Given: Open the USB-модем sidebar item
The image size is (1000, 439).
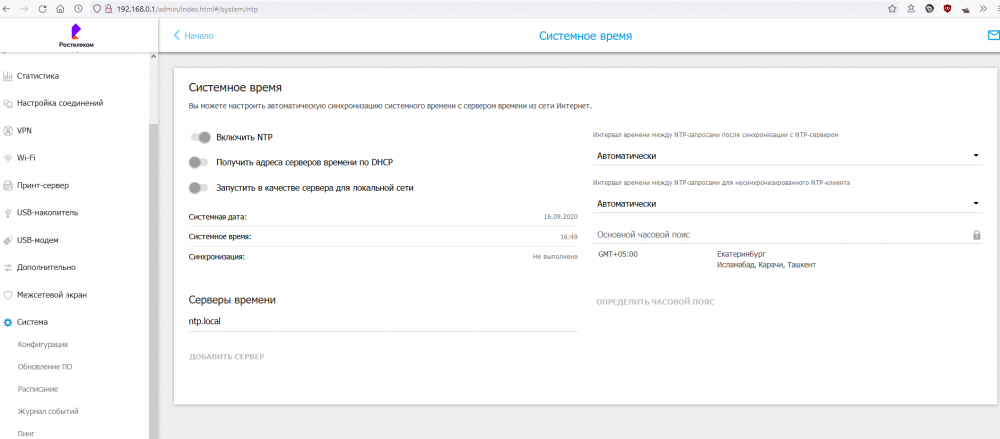Looking at the screenshot, I should coord(40,240).
